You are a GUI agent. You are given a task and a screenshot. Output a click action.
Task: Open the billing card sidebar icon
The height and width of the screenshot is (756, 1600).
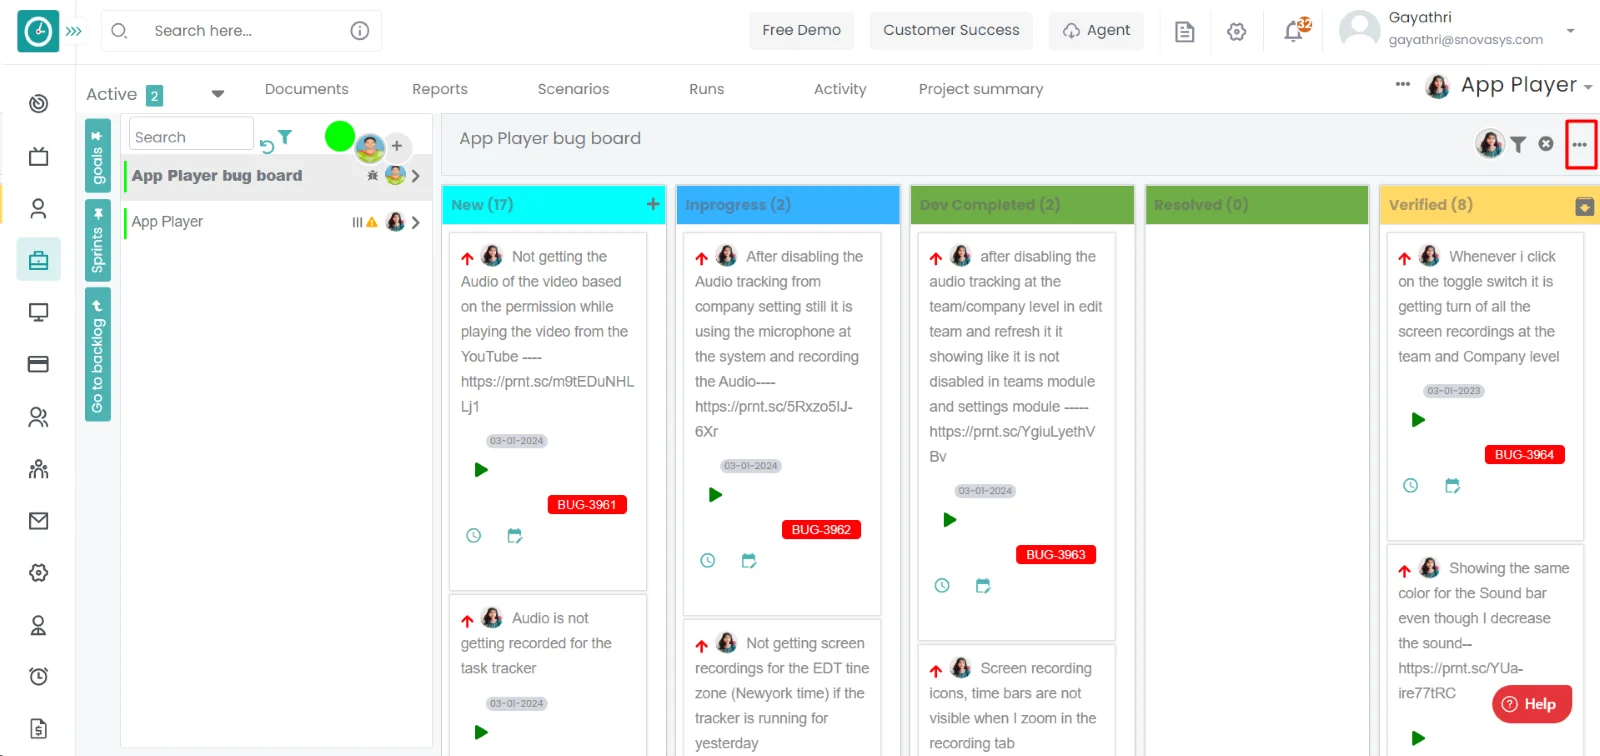38,364
